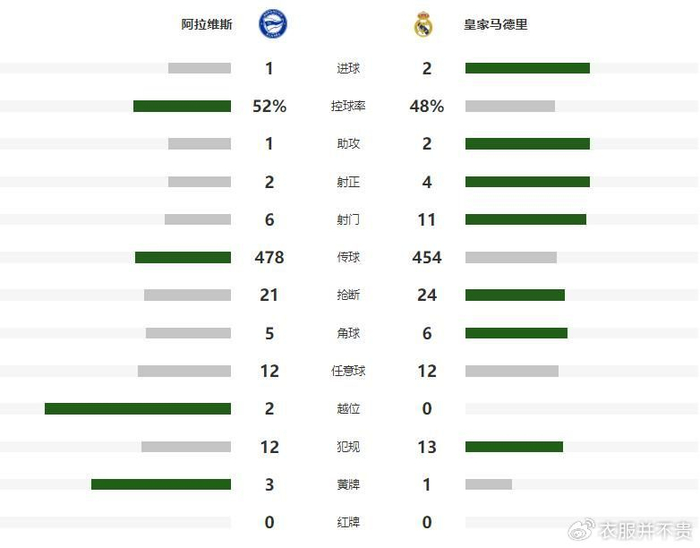
Task: Click Real Madrid's 11 shots value
Action: 427,220
